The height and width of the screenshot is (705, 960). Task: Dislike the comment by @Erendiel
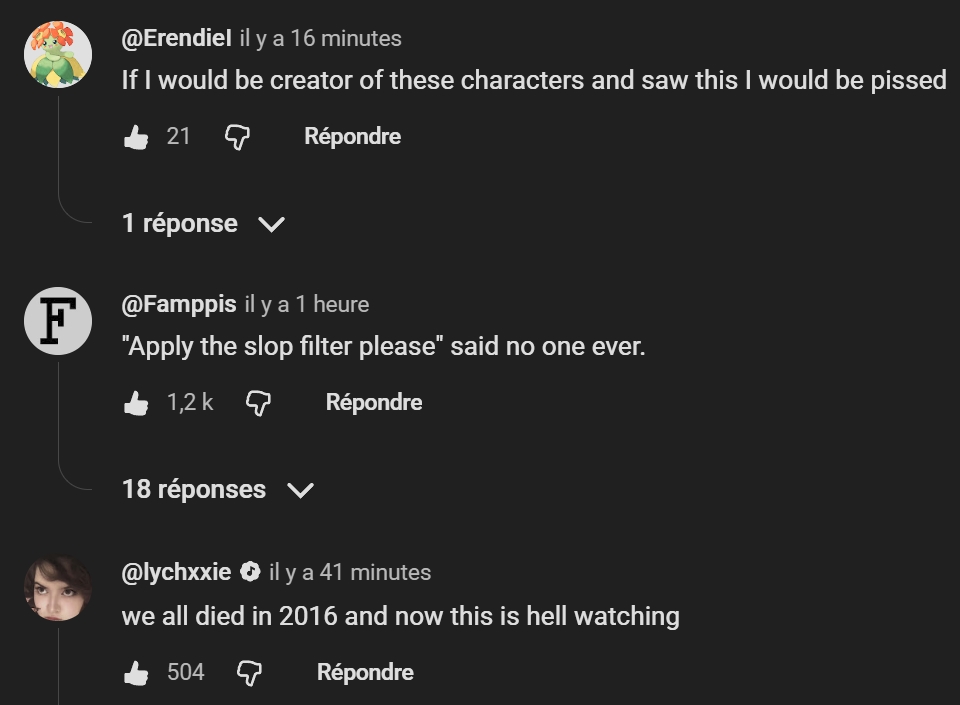[x=236, y=137]
